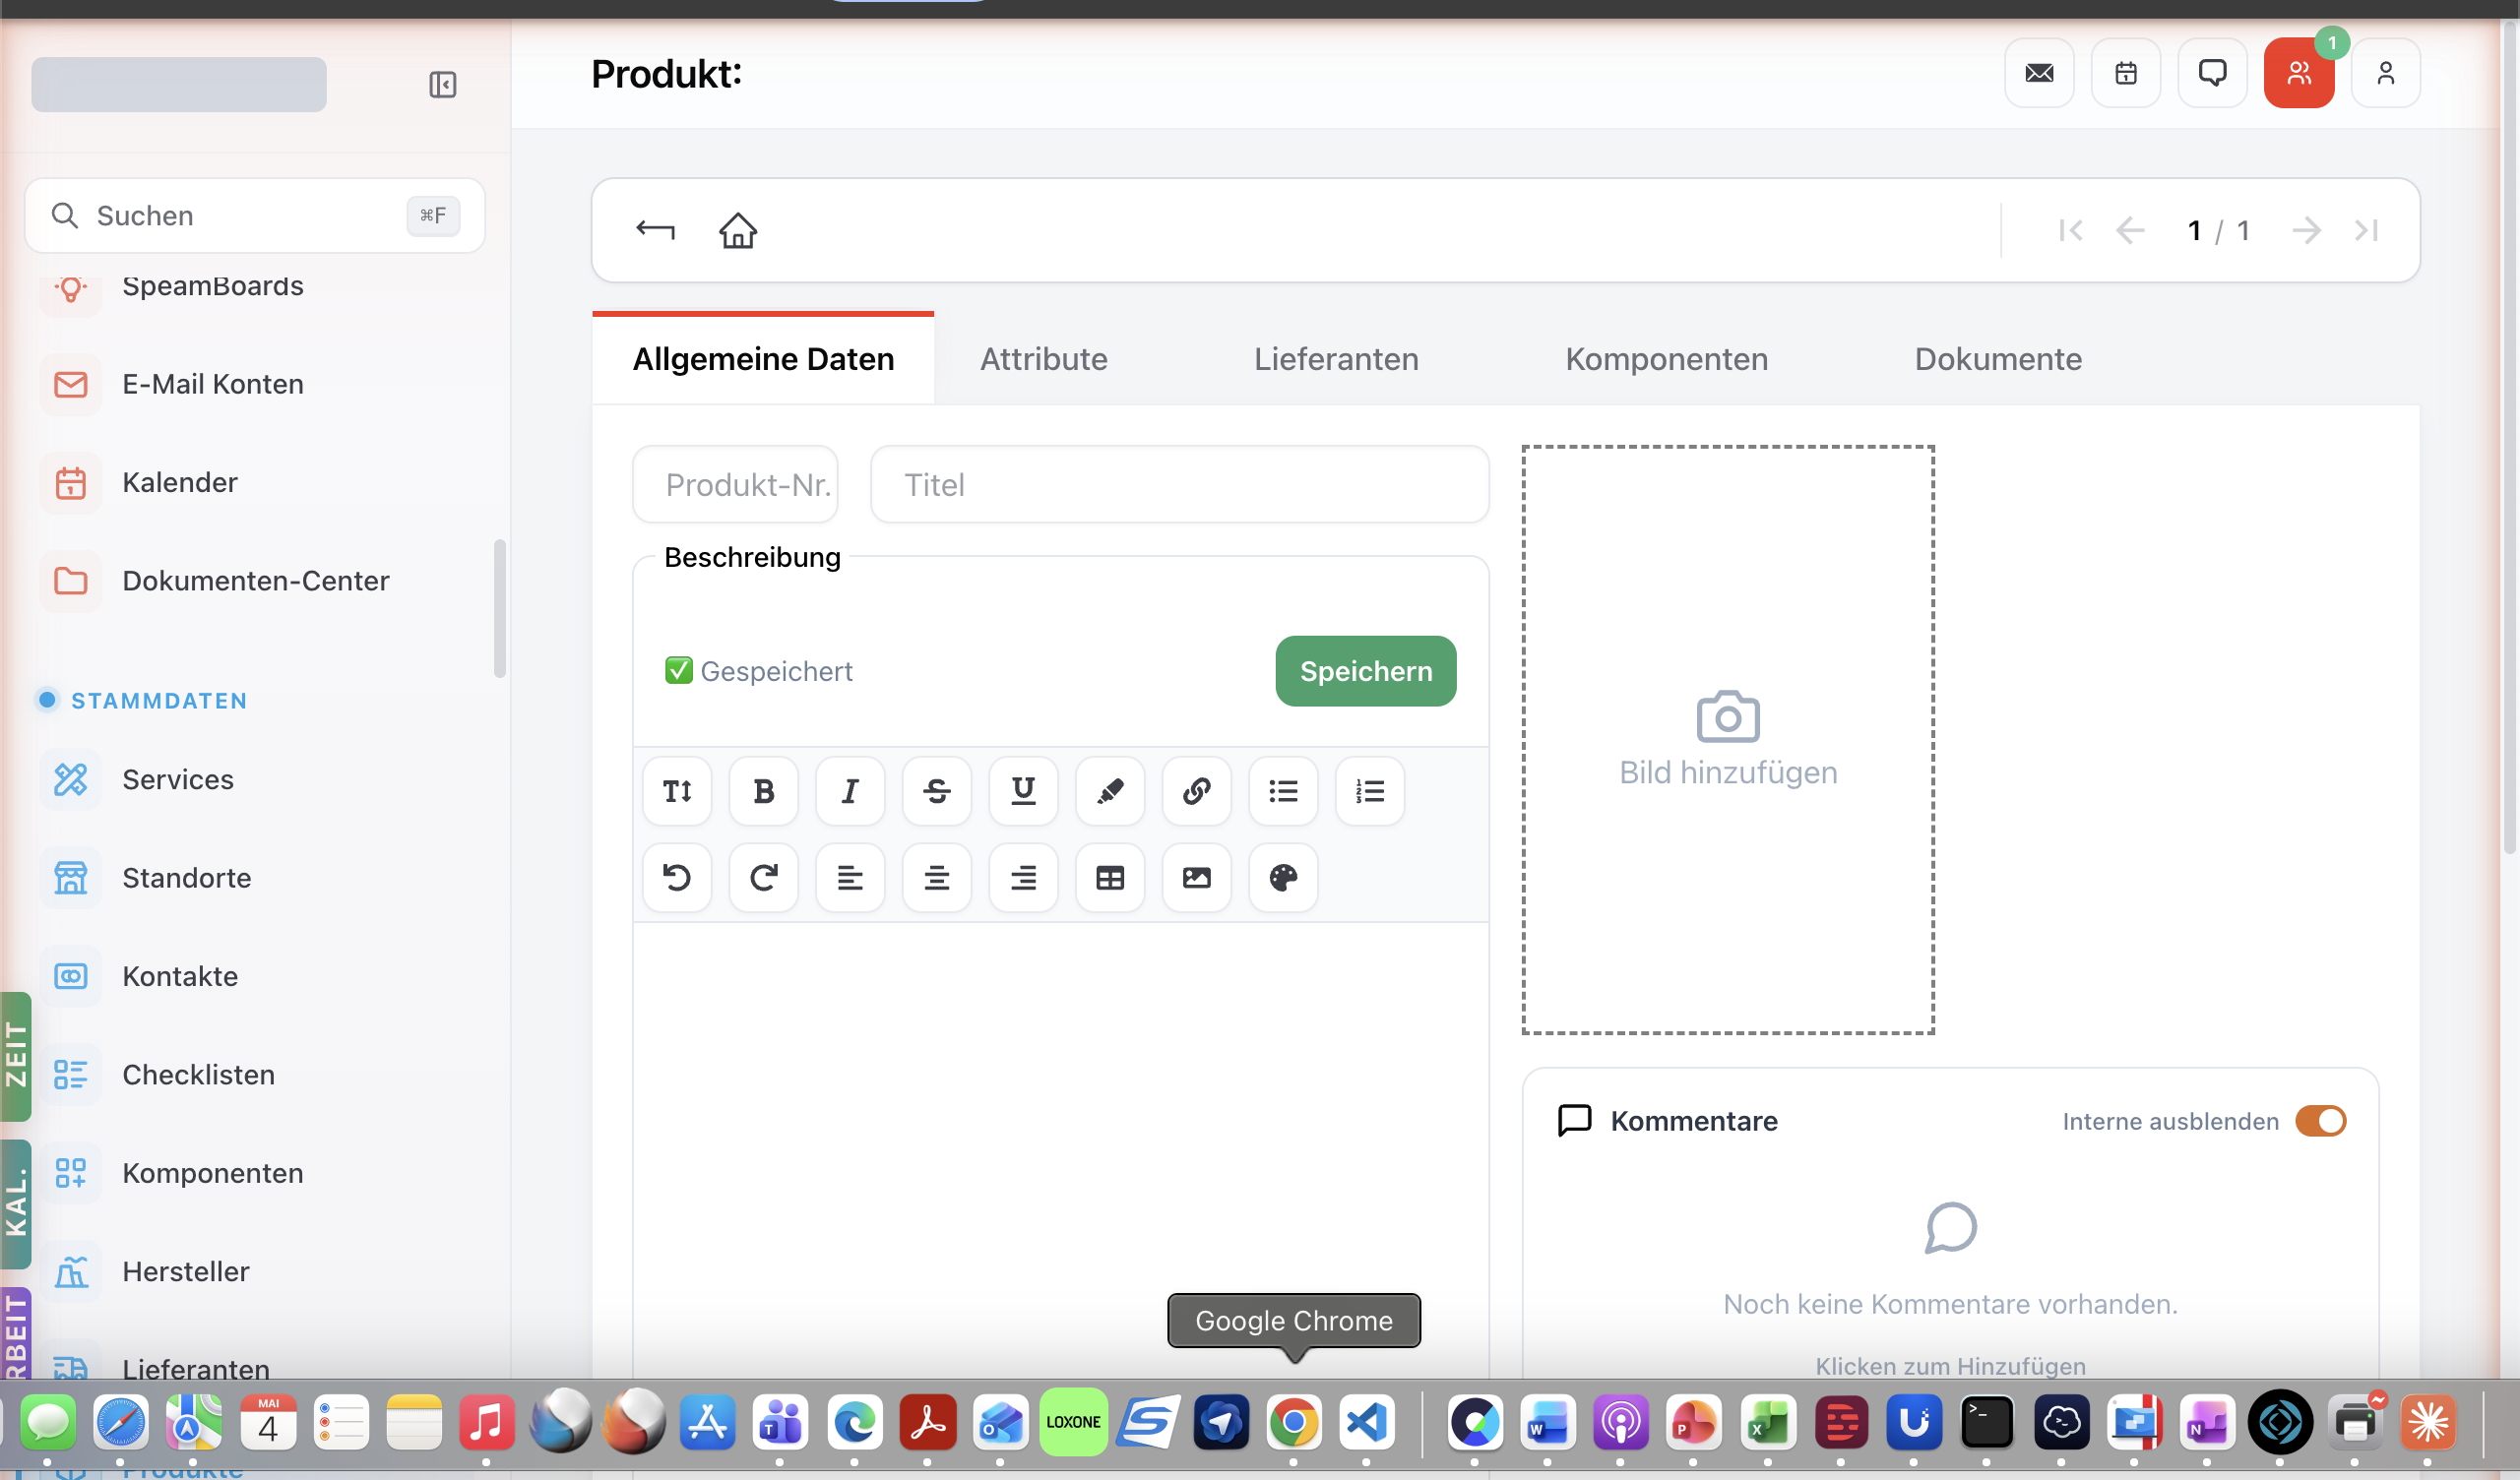Switch to the Dokumente tab
2520x1480 pixels.
click(1998, 359)
